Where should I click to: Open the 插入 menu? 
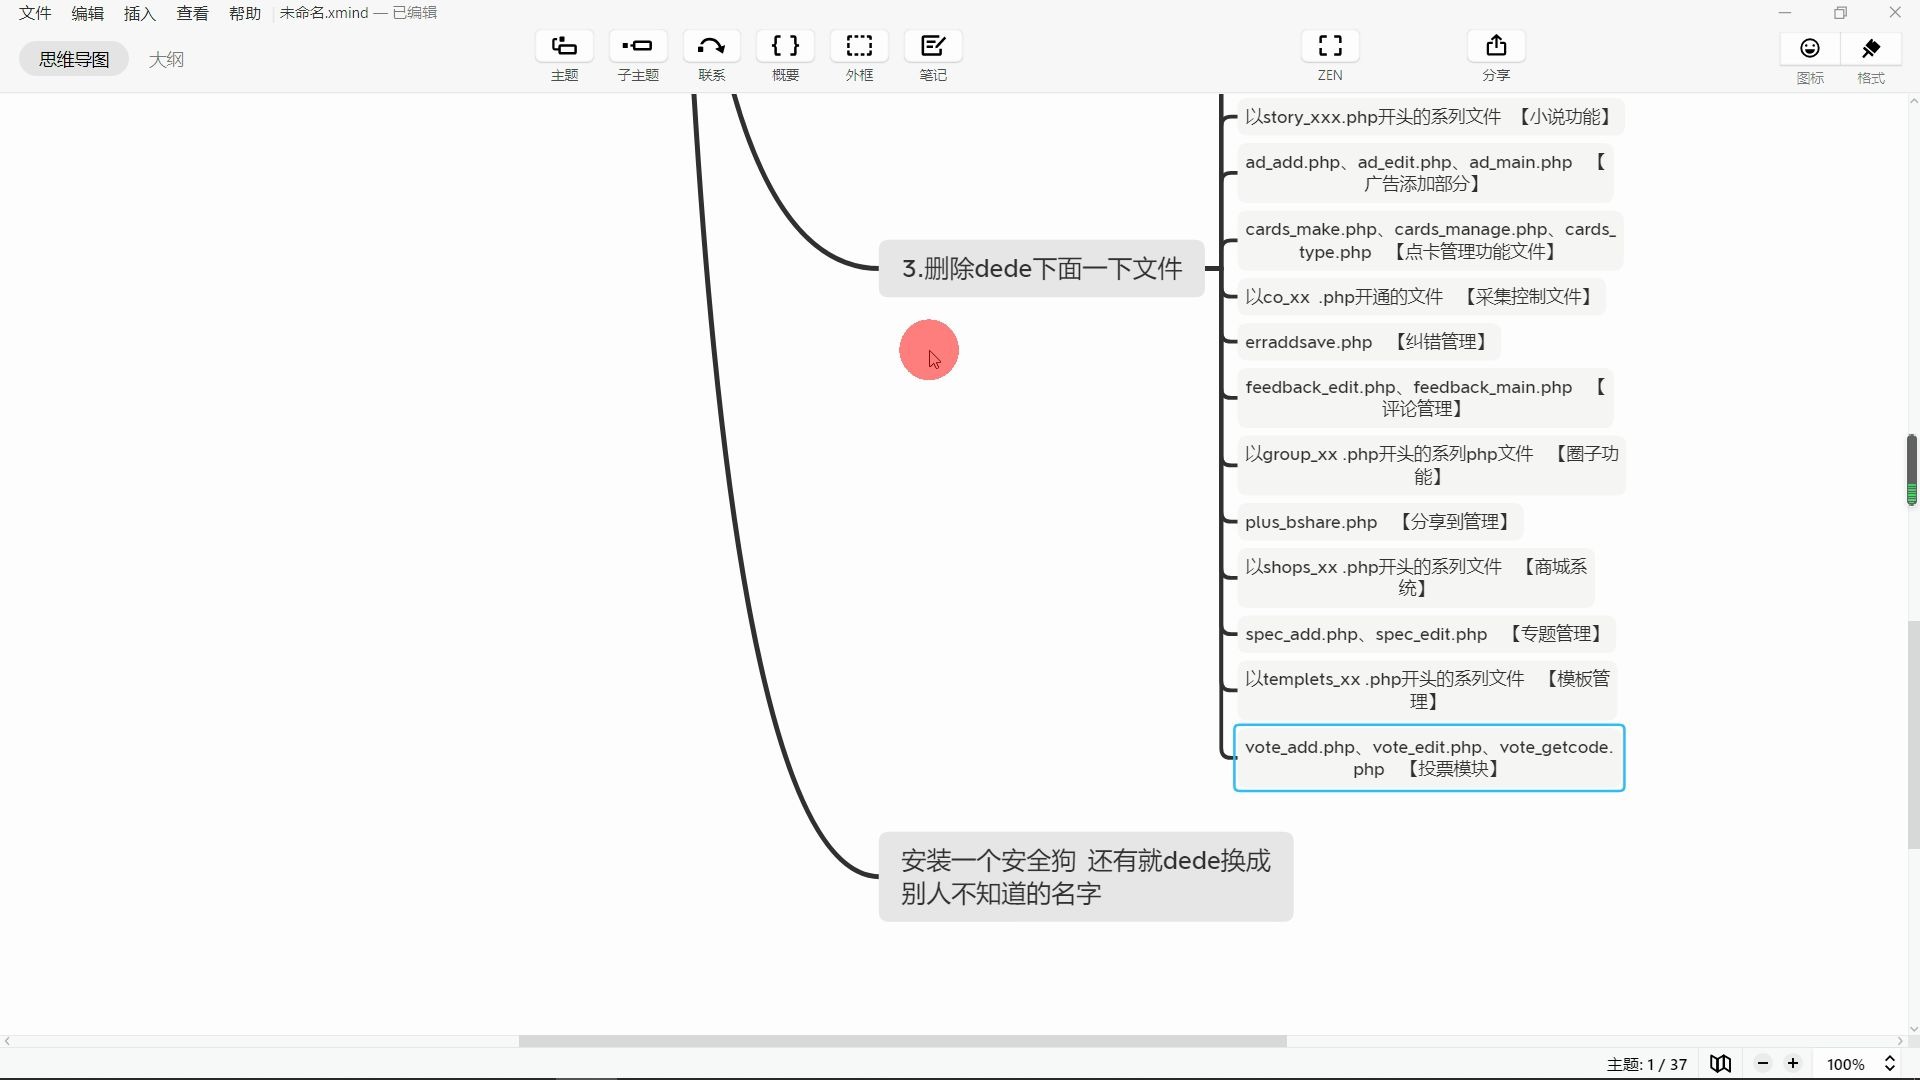139,13
